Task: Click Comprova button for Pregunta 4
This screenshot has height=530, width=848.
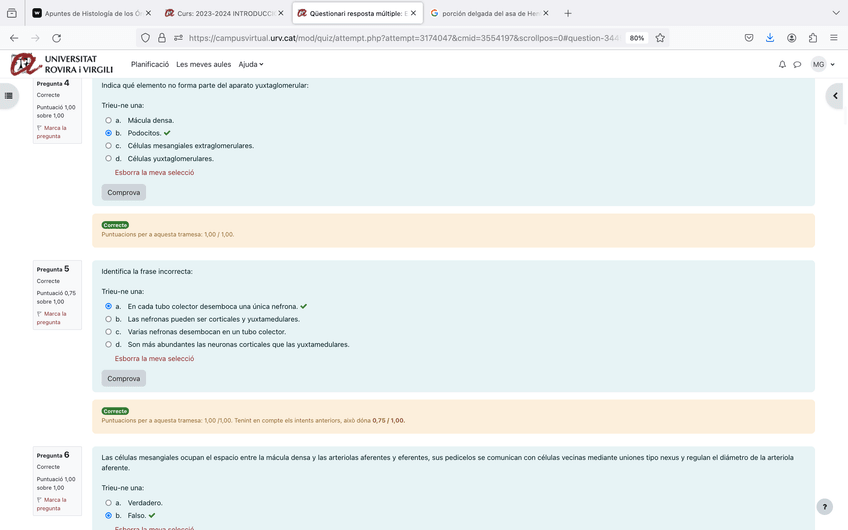Action: tap(124, 193)
